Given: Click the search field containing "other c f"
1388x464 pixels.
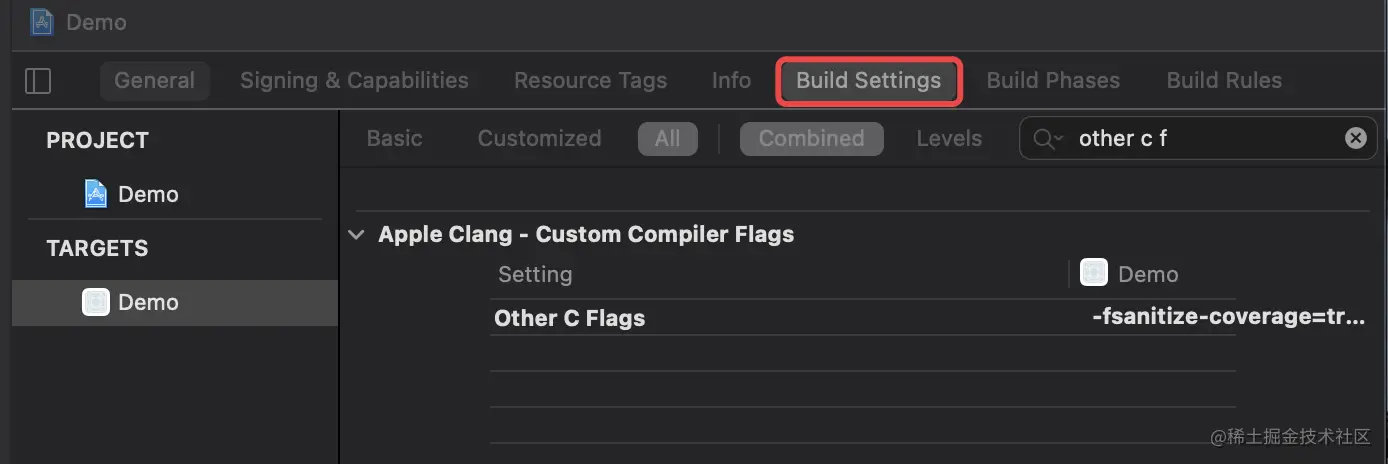Looking at the screenshot, I should [x=1200, y=139].
